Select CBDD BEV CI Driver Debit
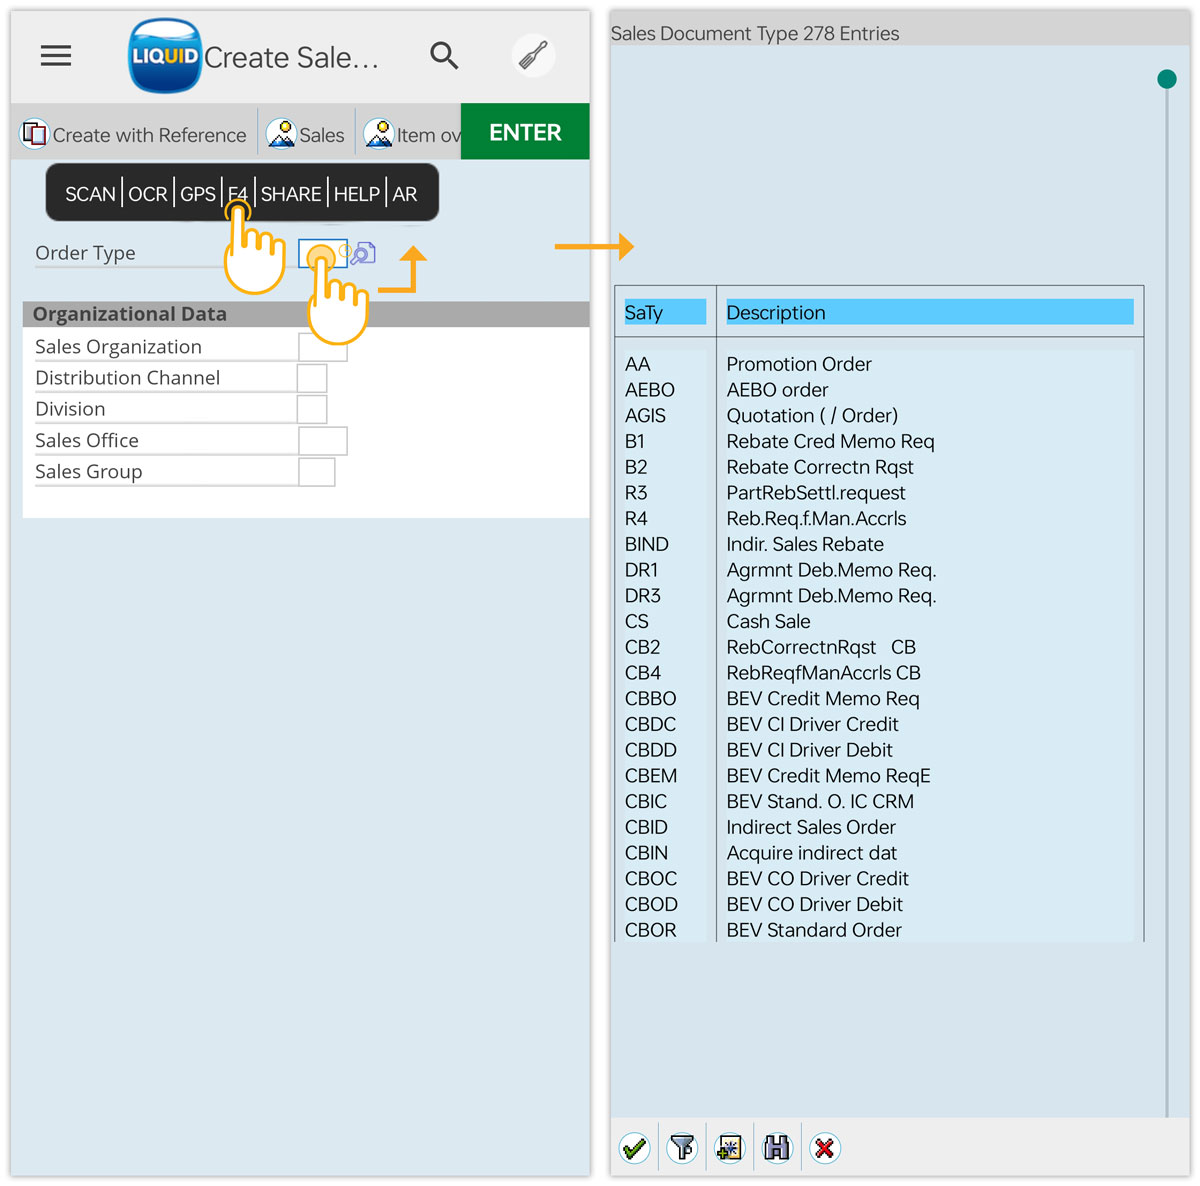The height and width of the screenshot is (1186, 1200). click(879, 750)
